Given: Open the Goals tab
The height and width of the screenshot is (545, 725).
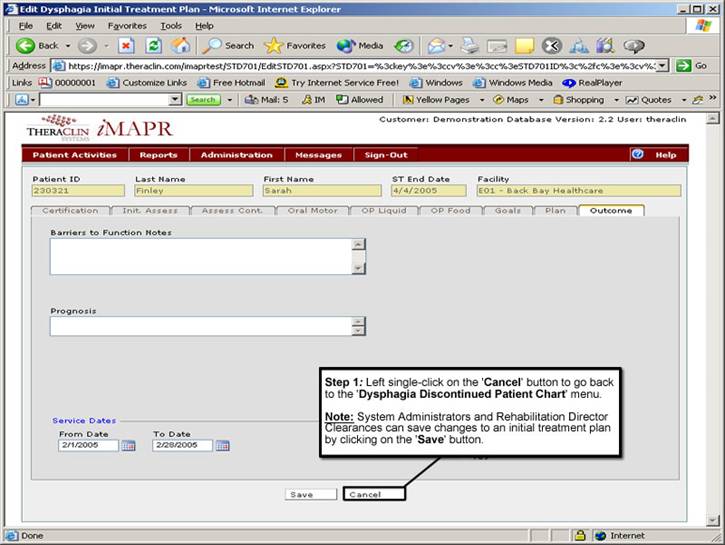Looking at the screenshot, I should pos(508,211).
